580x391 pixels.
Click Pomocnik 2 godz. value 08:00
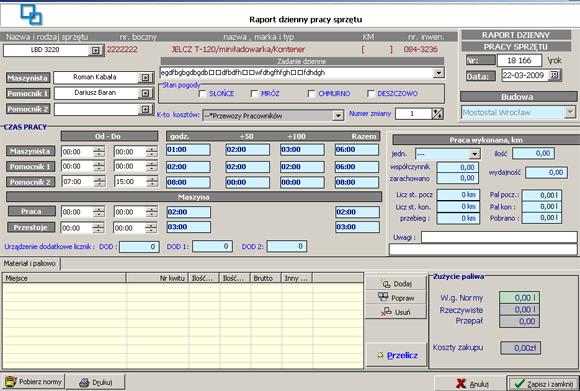[188, 182]
